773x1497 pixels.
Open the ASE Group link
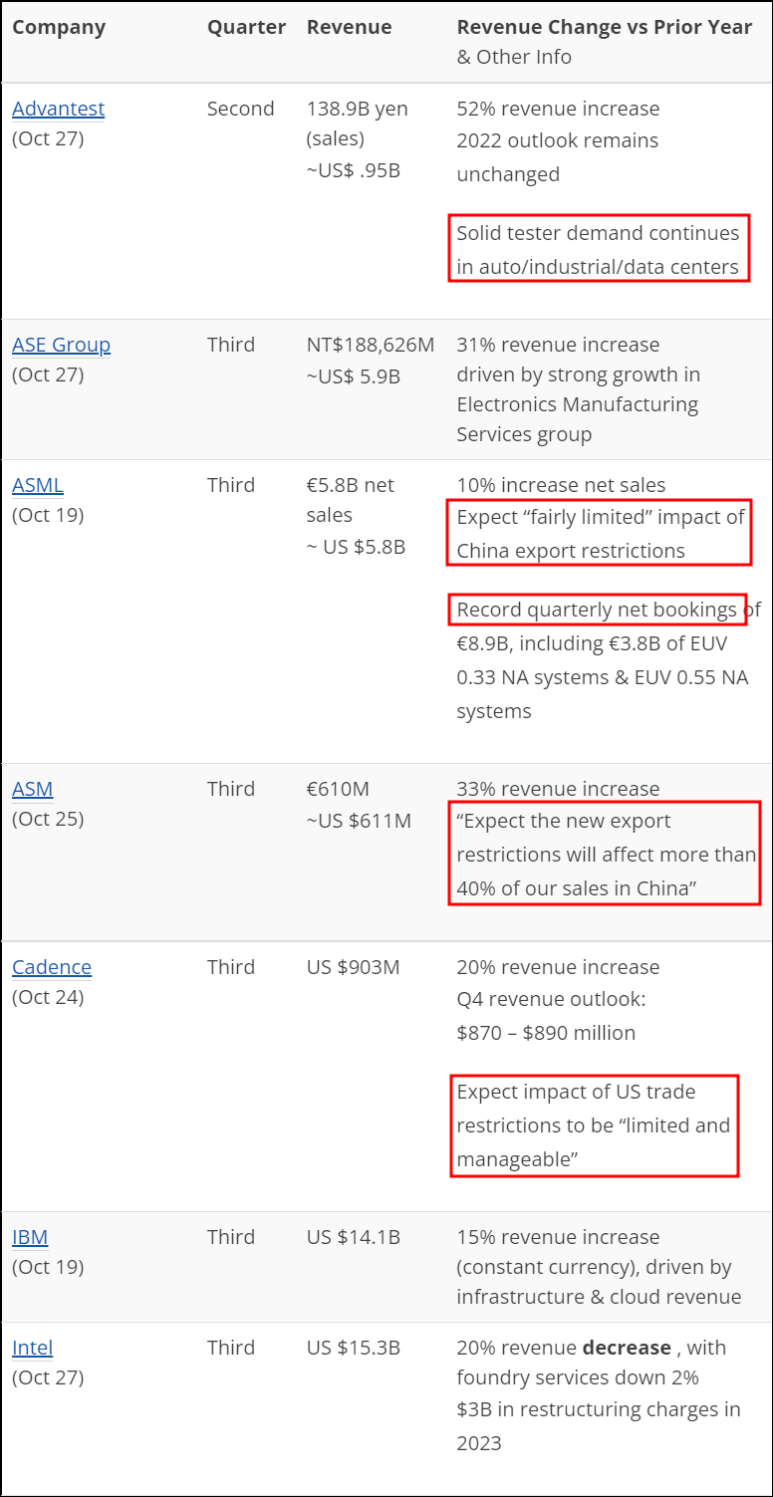pos(61,344)
